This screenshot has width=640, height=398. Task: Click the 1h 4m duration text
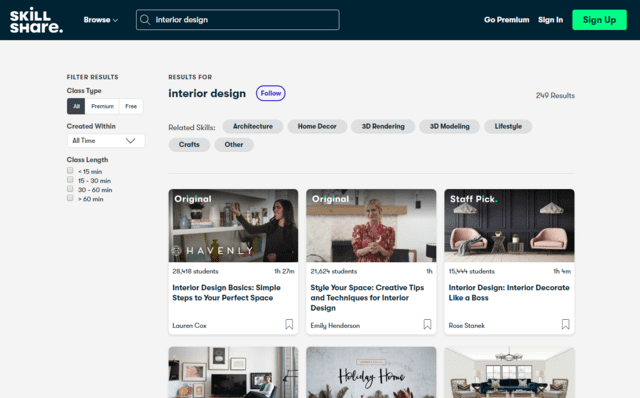tap(562, 271)
